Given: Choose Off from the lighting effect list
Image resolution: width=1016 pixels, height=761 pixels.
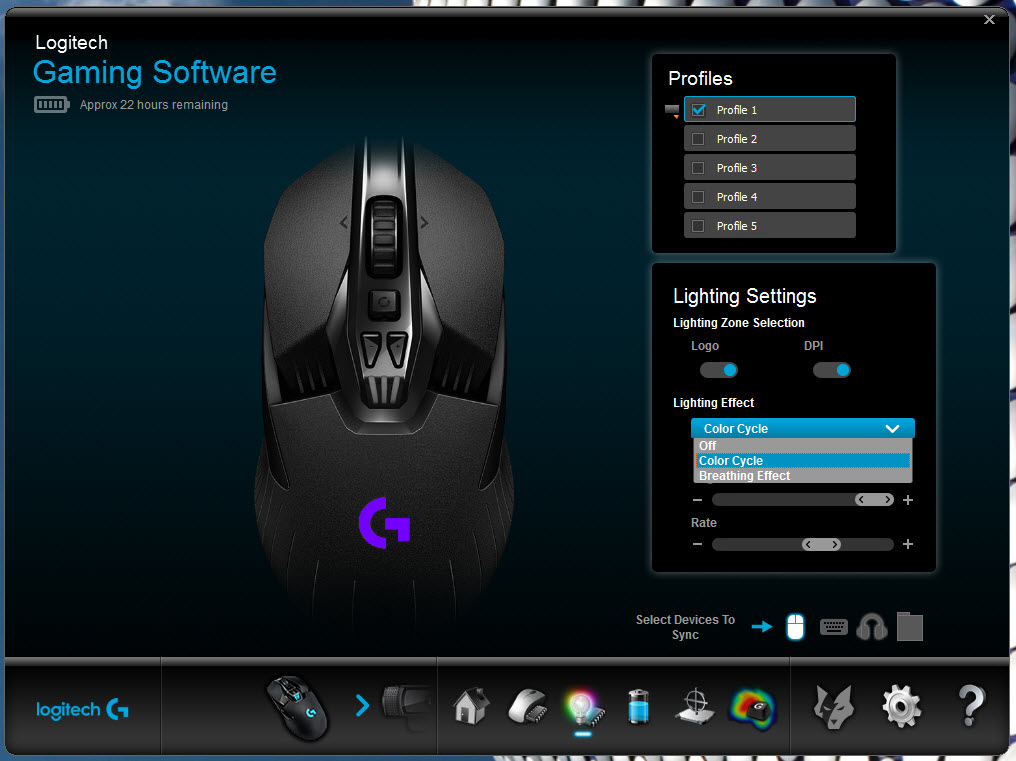Looking at the screenshot, I should click(803, 446).
